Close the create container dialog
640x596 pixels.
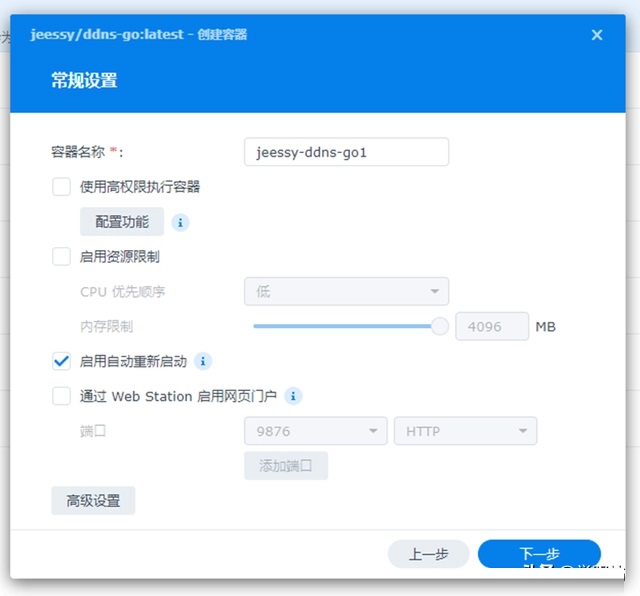point(597,35)
